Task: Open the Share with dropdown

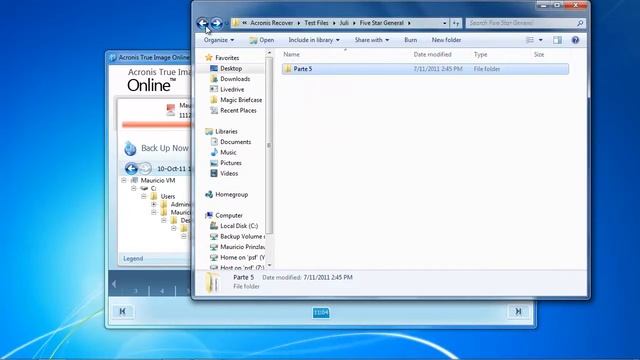Action: (x=372, y=40)
